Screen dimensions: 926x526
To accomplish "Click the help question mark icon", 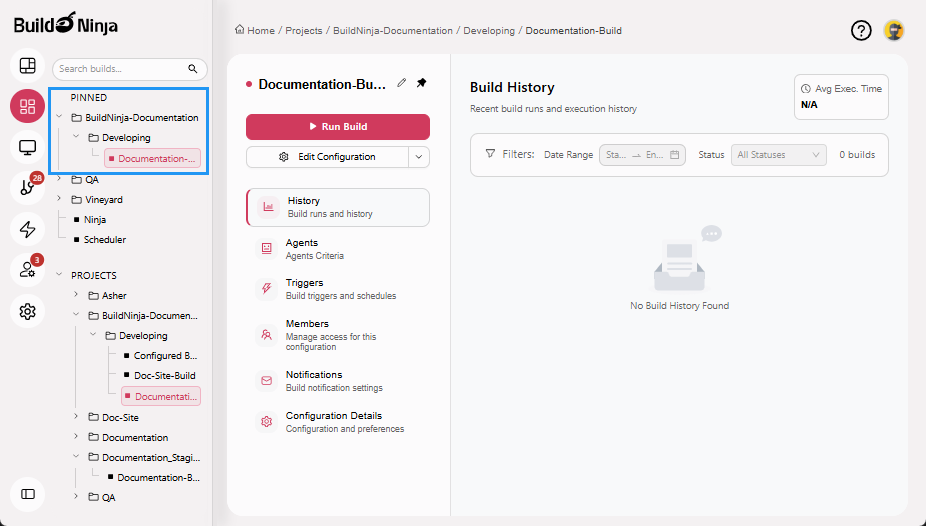I will click(x=861, y=30).
